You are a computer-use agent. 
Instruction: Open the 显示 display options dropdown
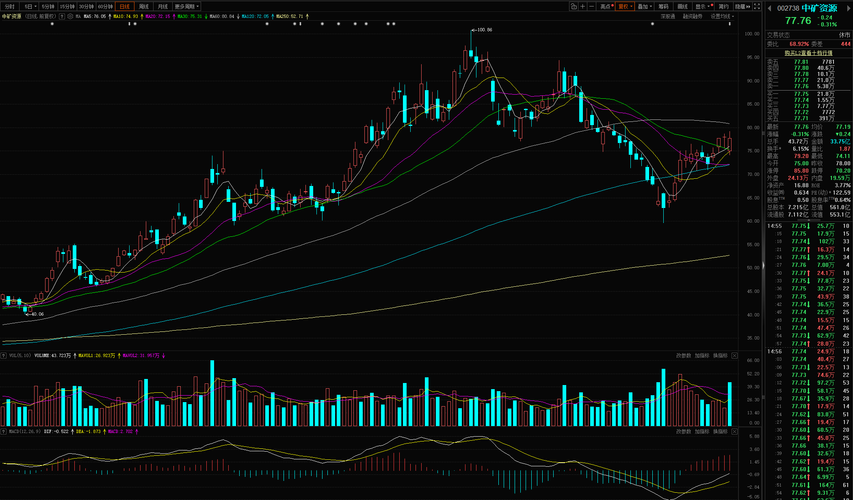(x=703, y=7)
